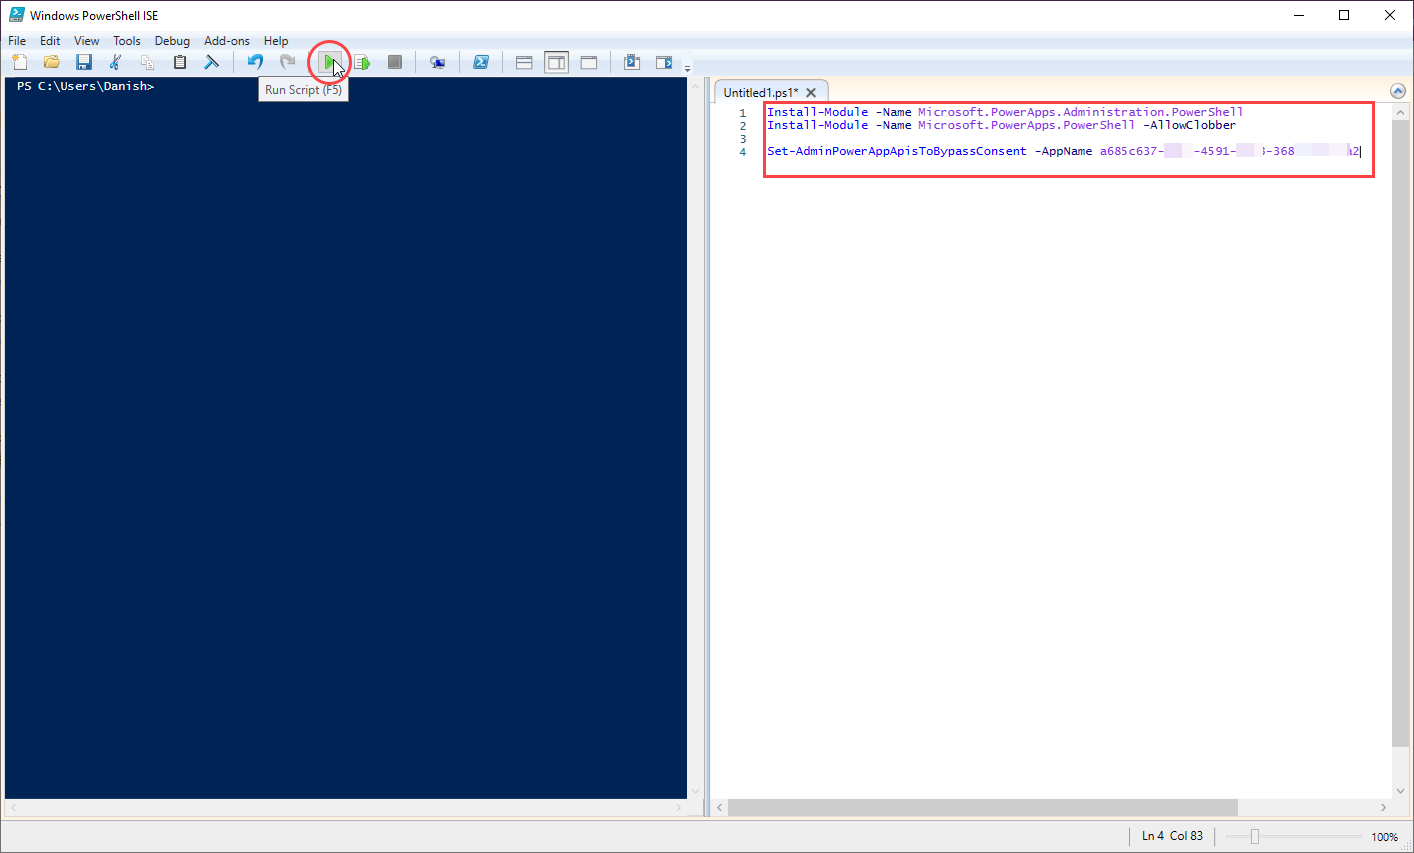The width and height of the screenshot is (1414, 853).
Task: Toggle Show Script Pane Maximized layout
Action: (589, 62)
